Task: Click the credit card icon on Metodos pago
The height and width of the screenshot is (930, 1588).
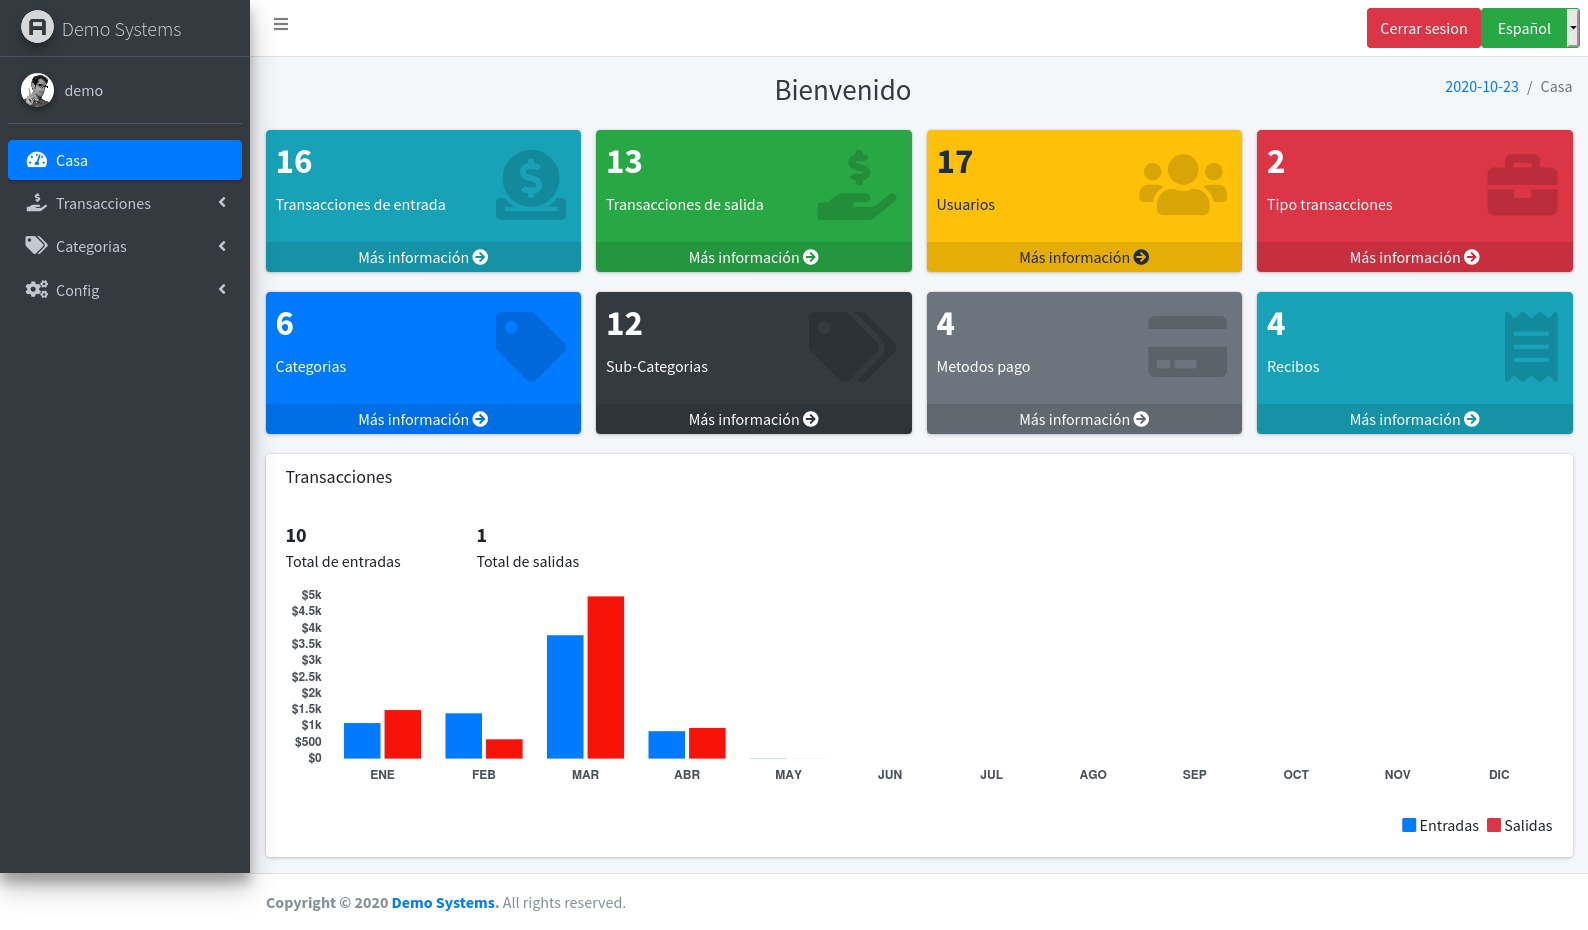Action: pos(1187,347)
